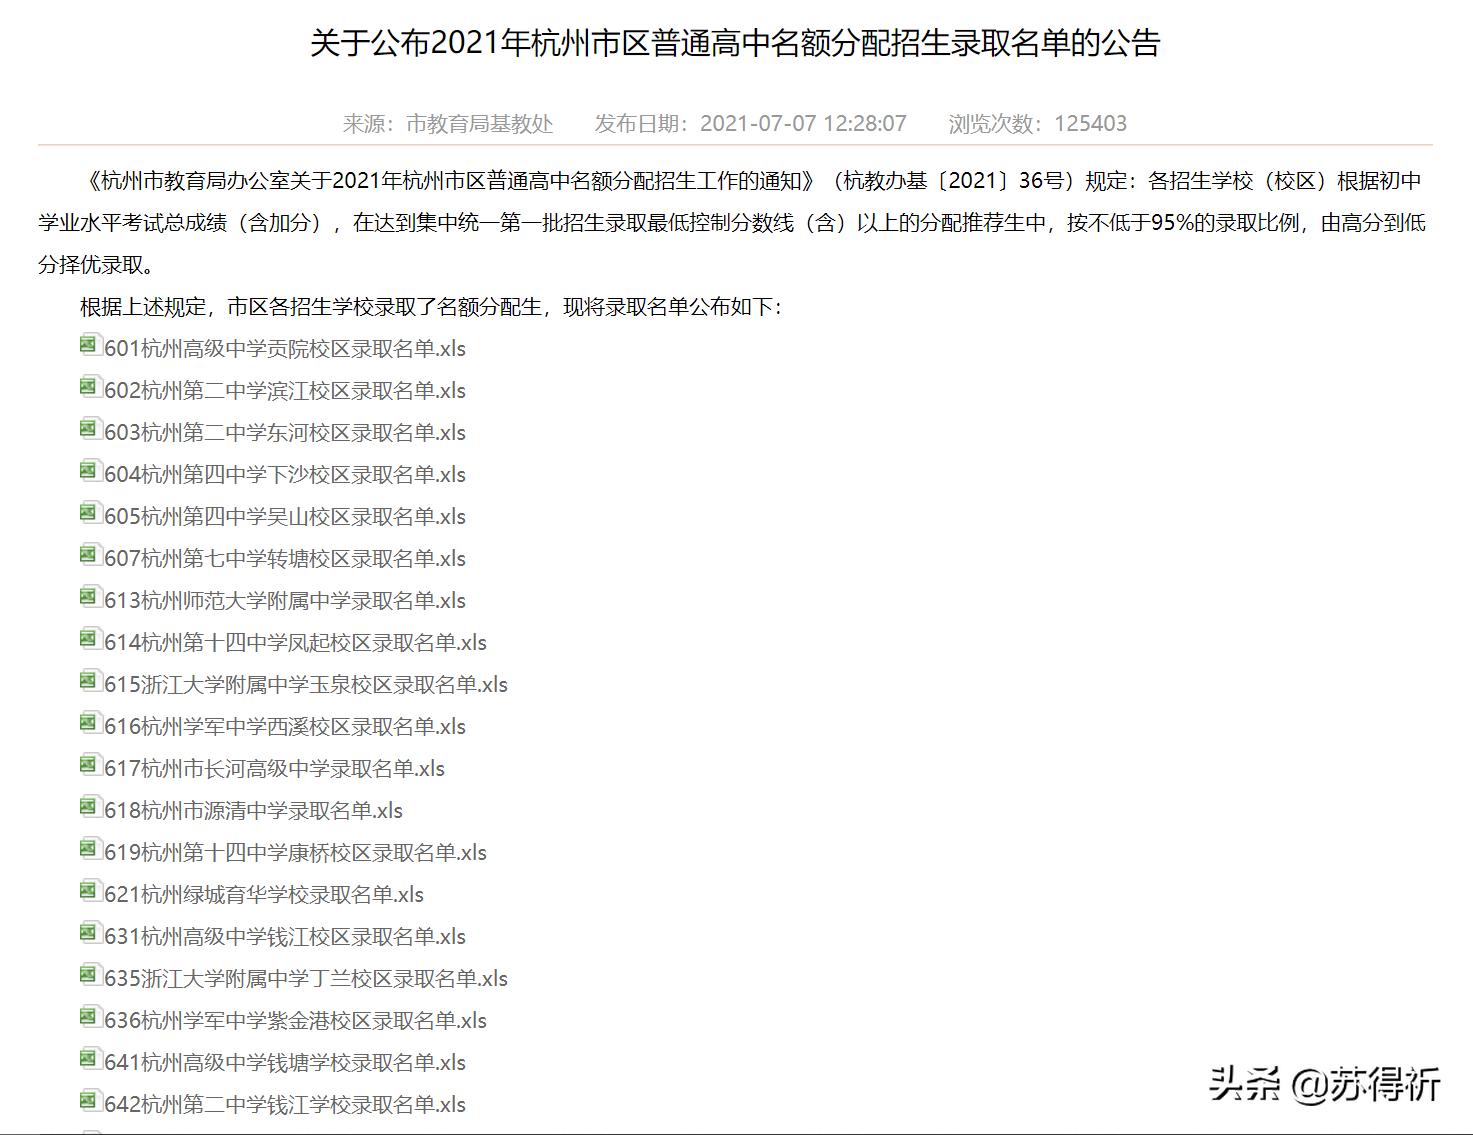Download 617杭州市长河高级中学录取名单.xls

[274, 768]
